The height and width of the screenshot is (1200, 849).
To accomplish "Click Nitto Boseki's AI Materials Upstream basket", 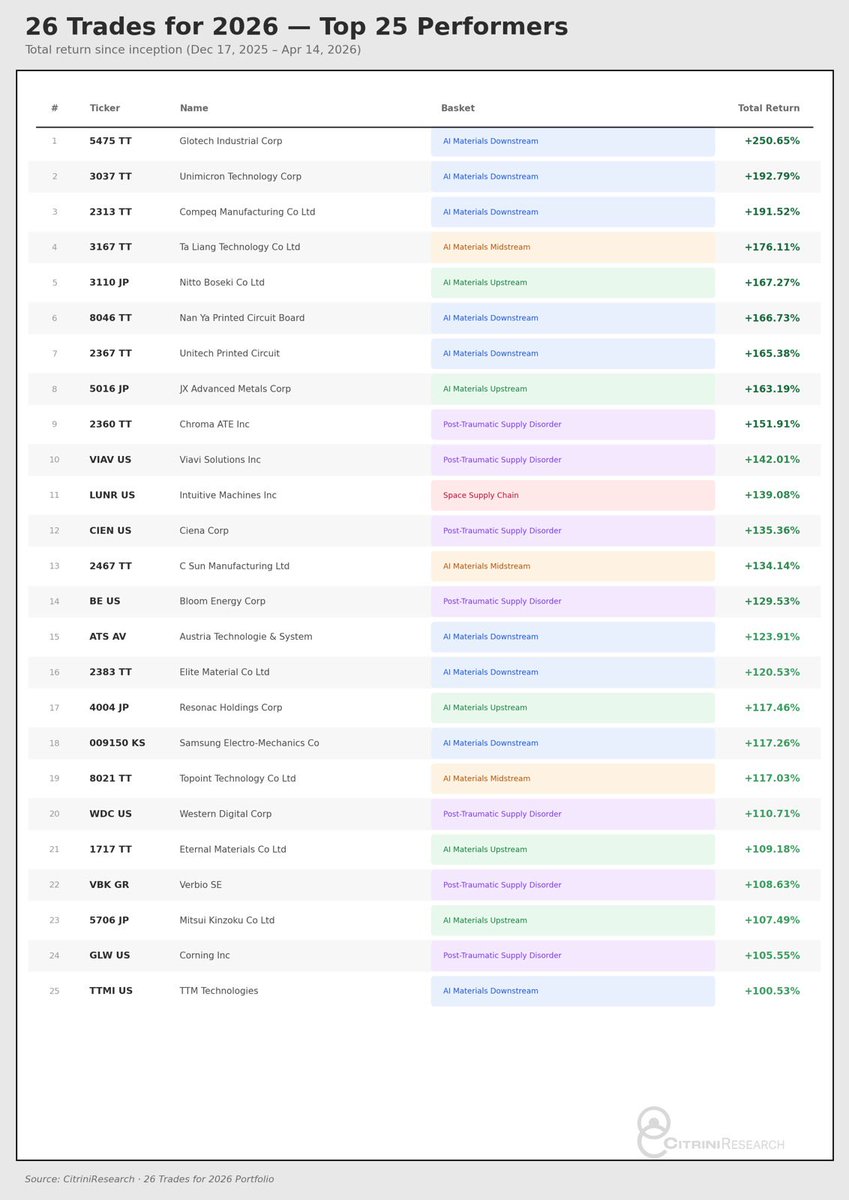I will (573, 283).
